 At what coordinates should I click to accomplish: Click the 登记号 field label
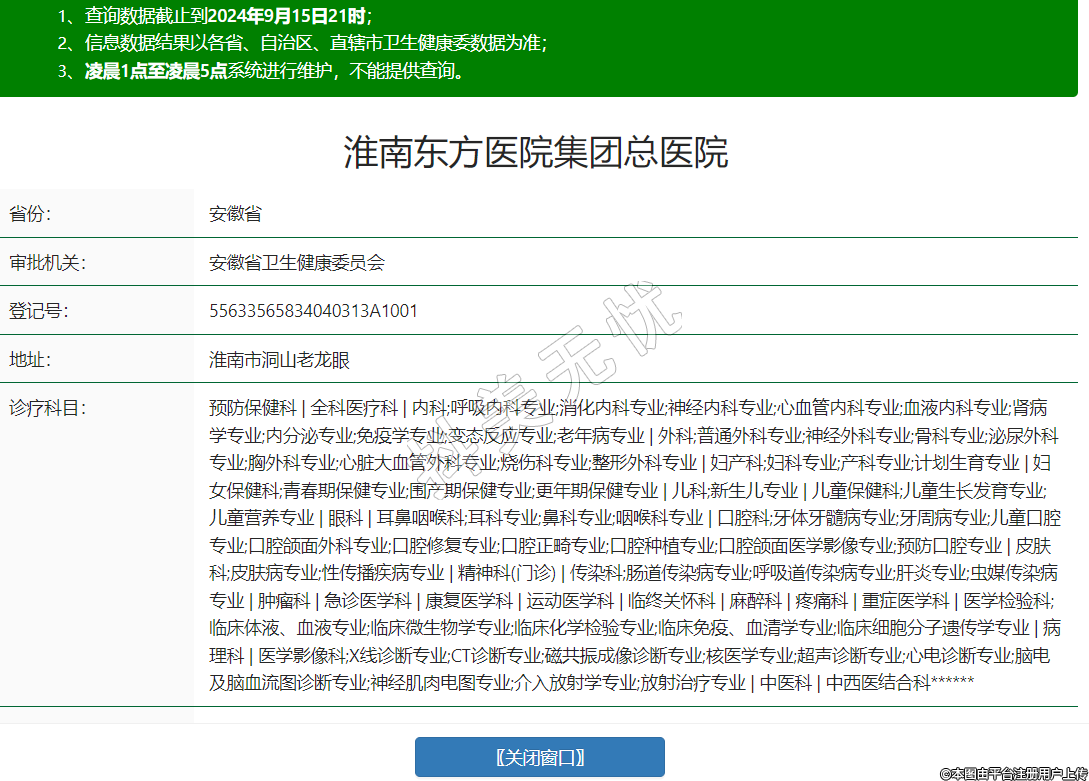pyautogui.click(x=38, y=310)
